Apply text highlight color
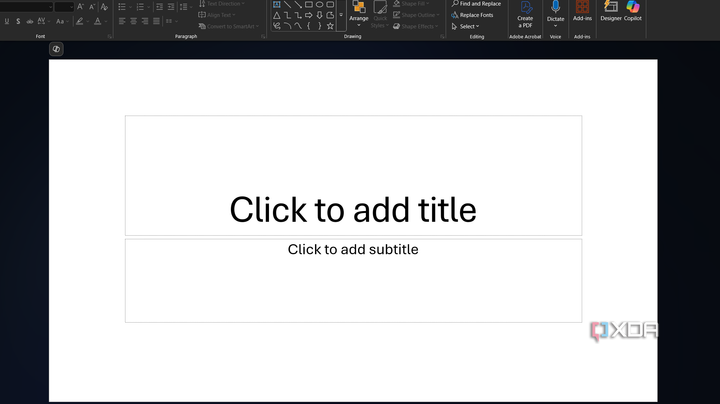This screenshot has height=404, width=720. (x=80, y=21)
